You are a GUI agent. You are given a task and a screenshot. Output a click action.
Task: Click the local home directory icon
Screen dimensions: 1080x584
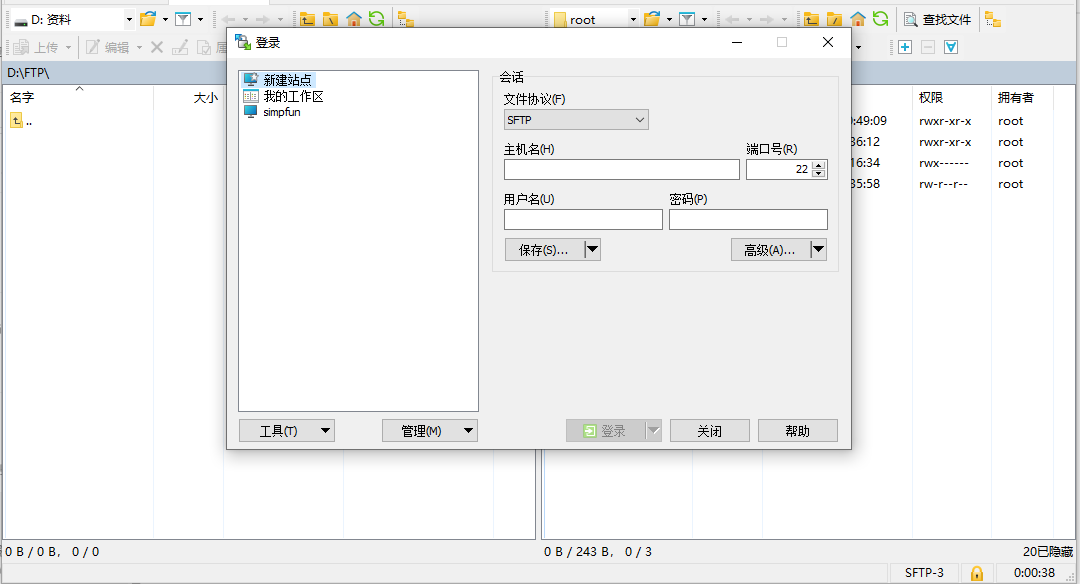pyautogui.click(x=354, y=19)
